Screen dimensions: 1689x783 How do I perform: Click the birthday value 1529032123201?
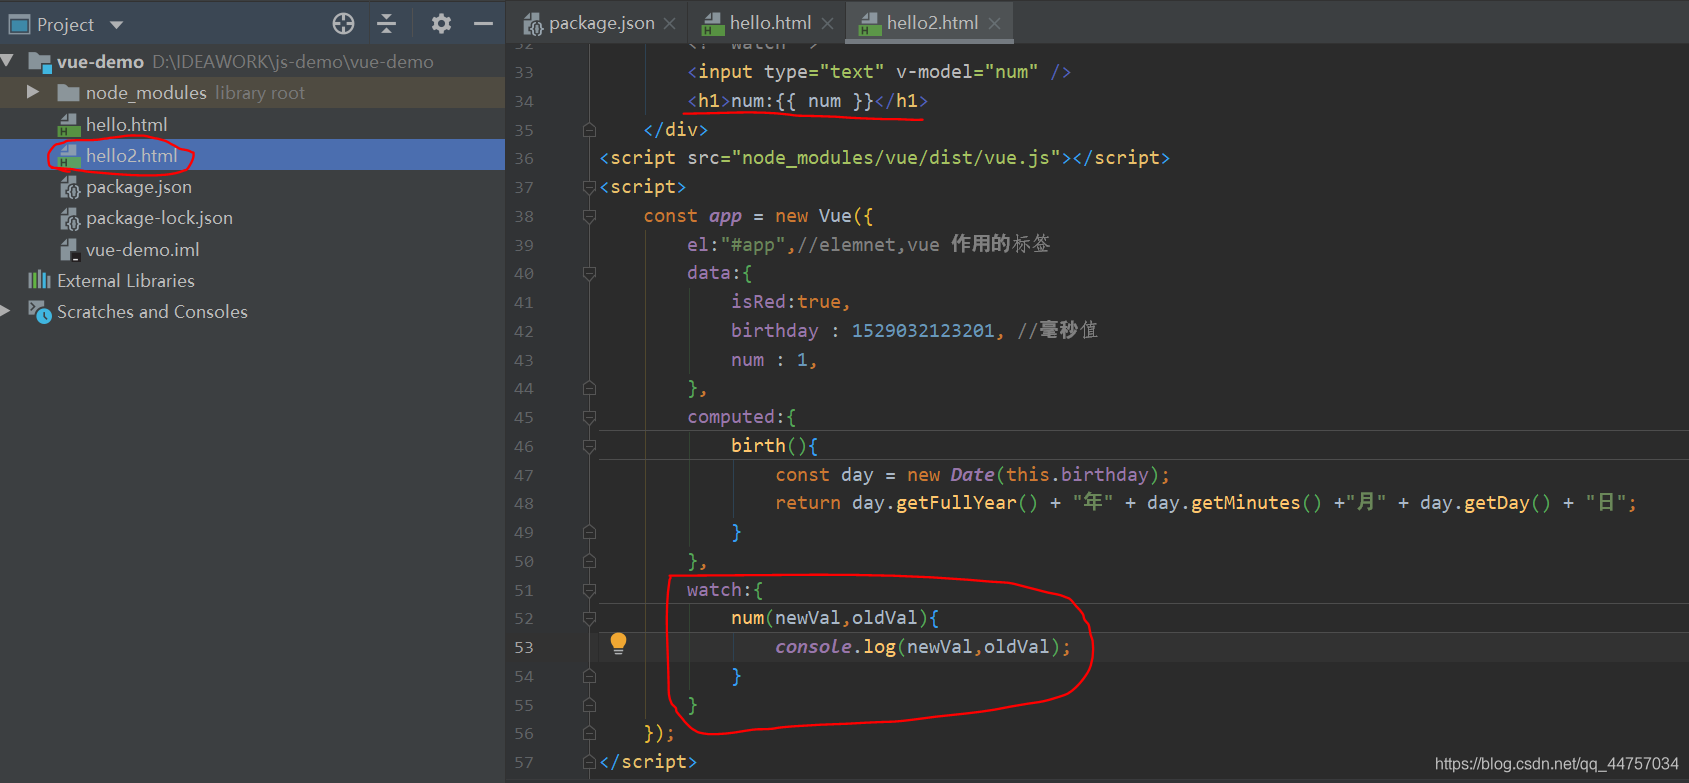(923, 331)
